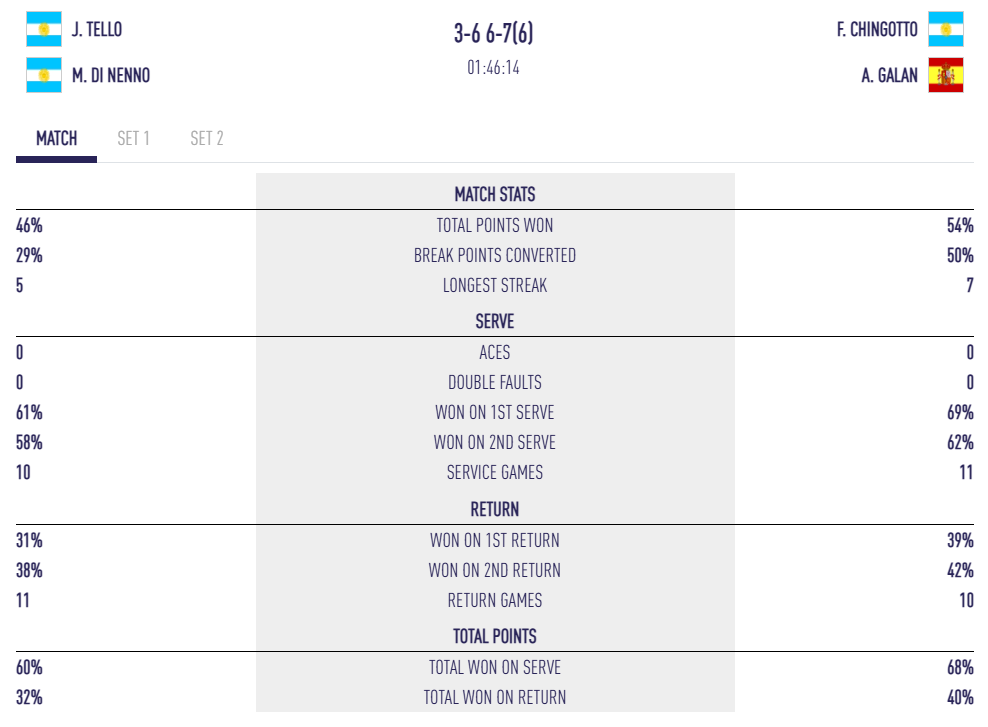
Task: Click the Won on 1st Serve label
Action: [x=495, y=413]
